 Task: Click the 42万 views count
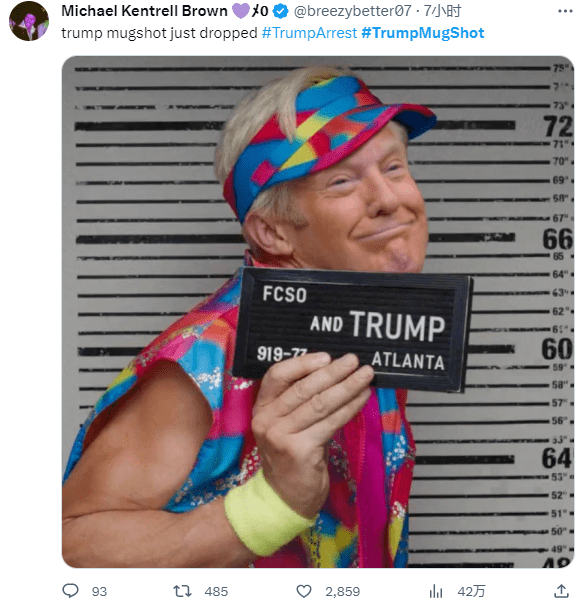[x=471, y=592]
